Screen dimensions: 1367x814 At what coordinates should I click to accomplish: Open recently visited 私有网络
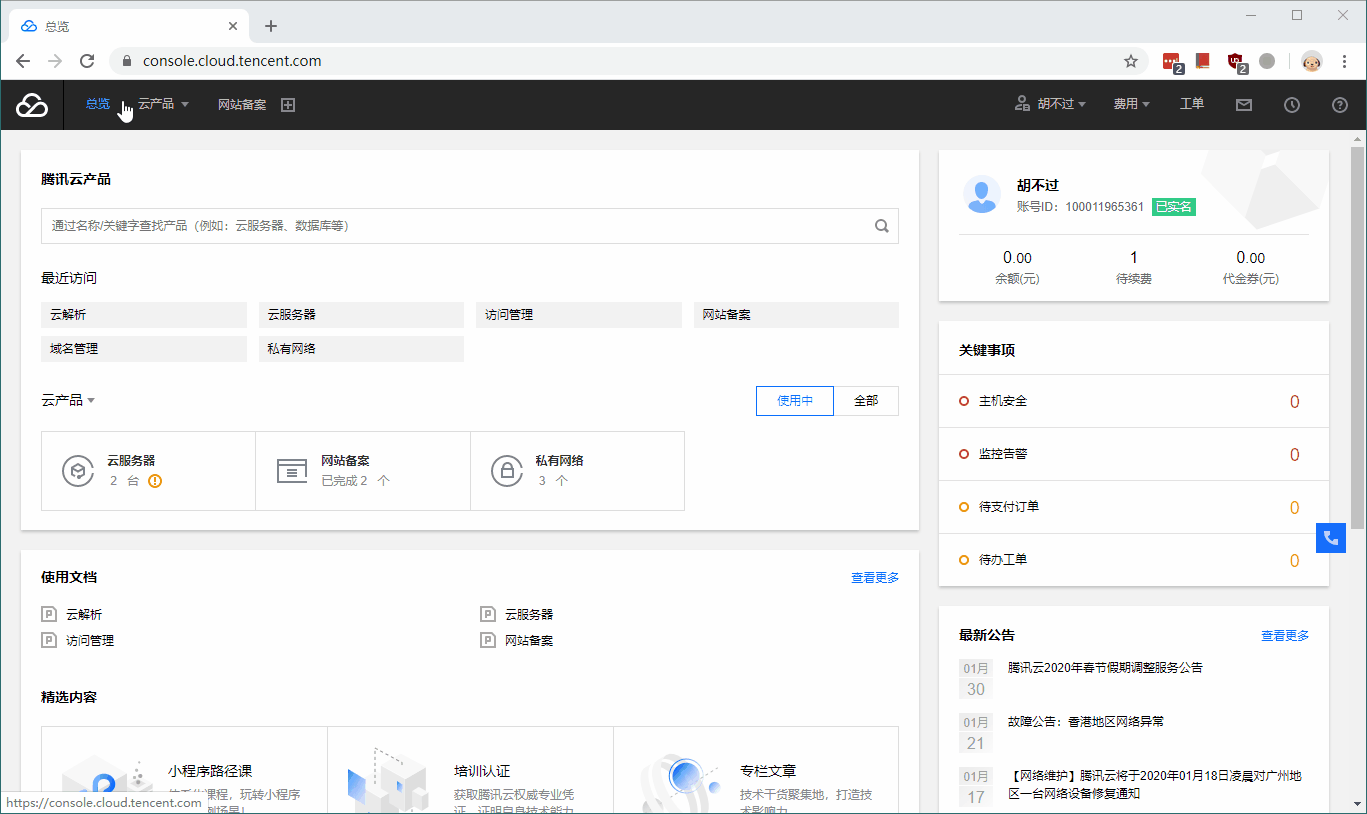pos(361,349)
